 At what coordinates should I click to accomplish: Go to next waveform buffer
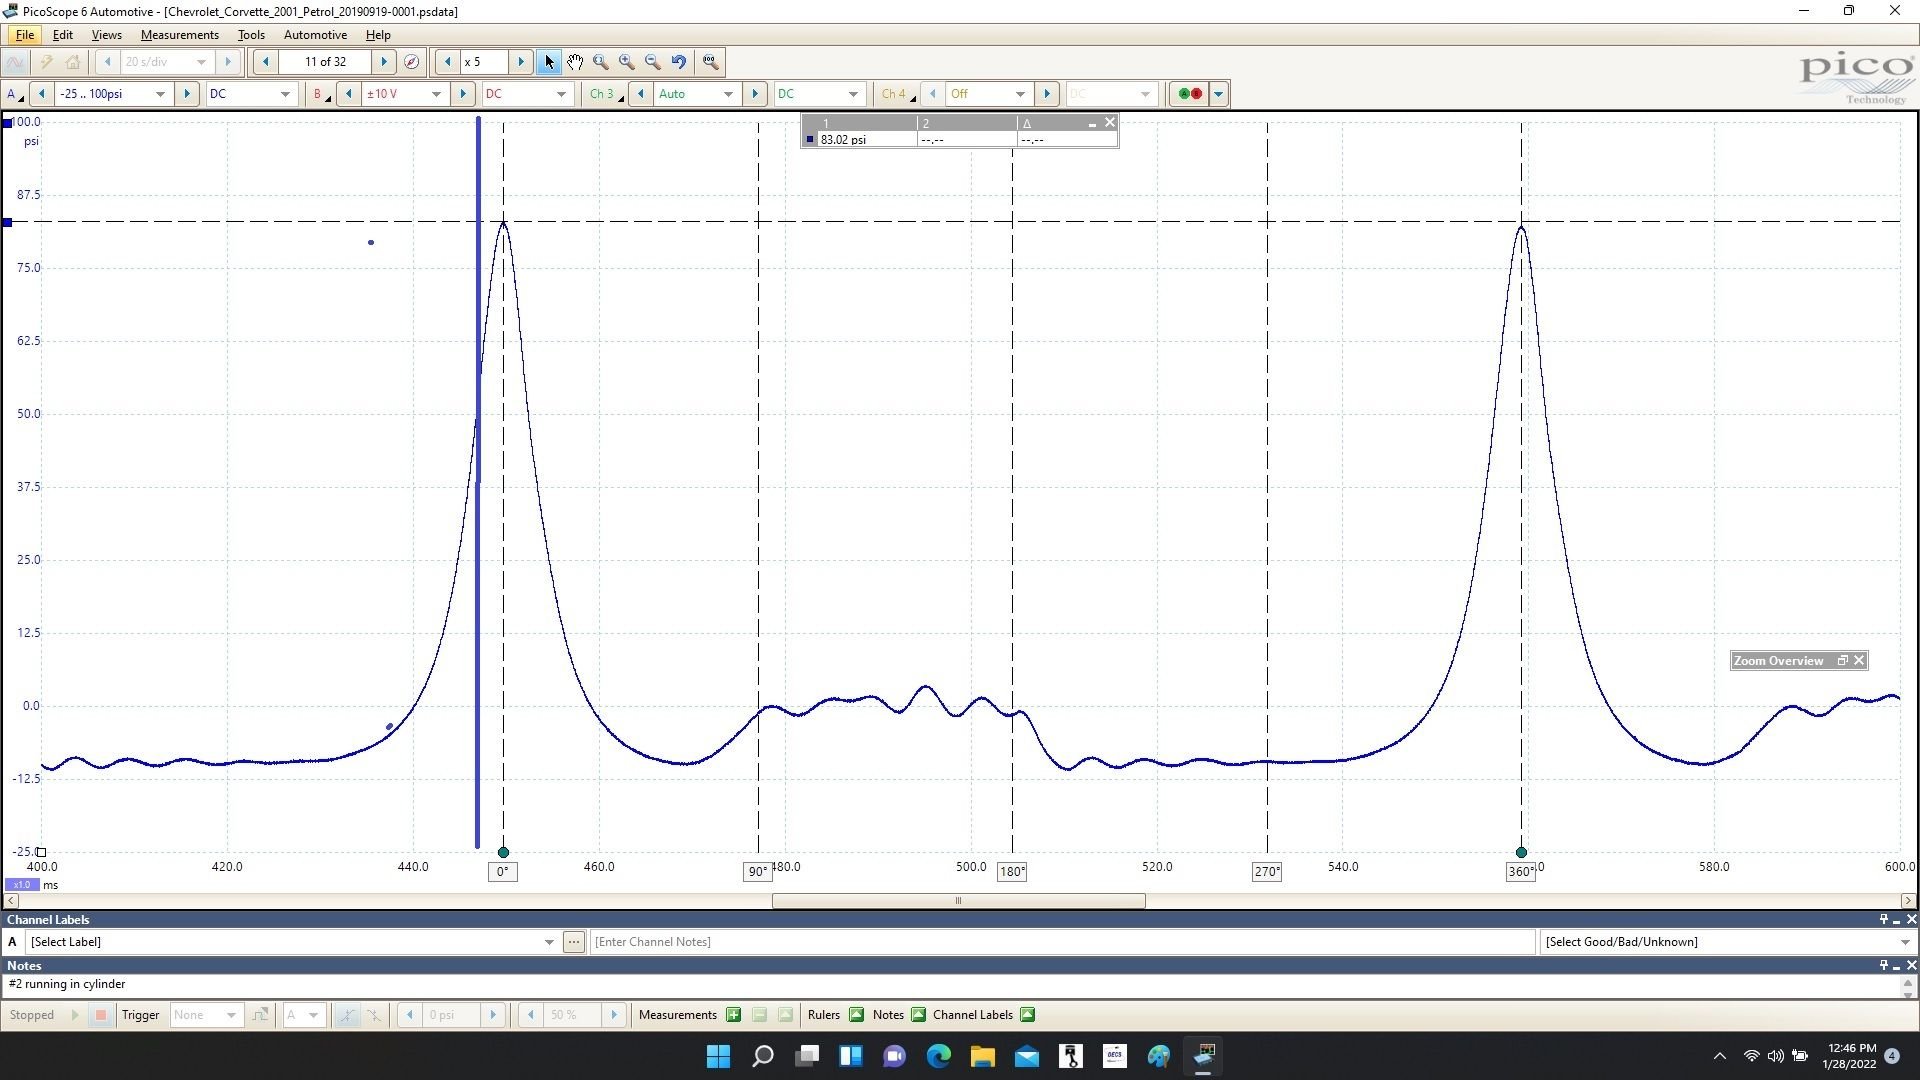pos(383,62)
